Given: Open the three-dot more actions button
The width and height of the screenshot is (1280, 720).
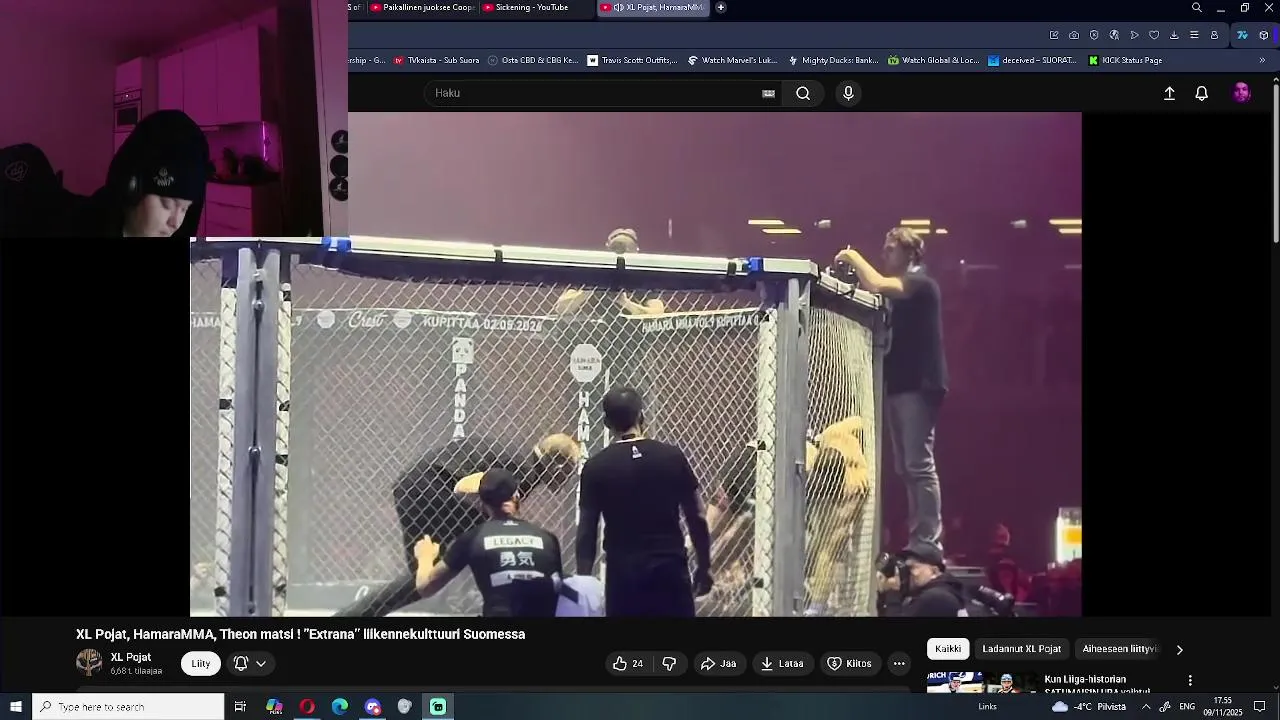Looking at the screenshot, I should (899, 663).
